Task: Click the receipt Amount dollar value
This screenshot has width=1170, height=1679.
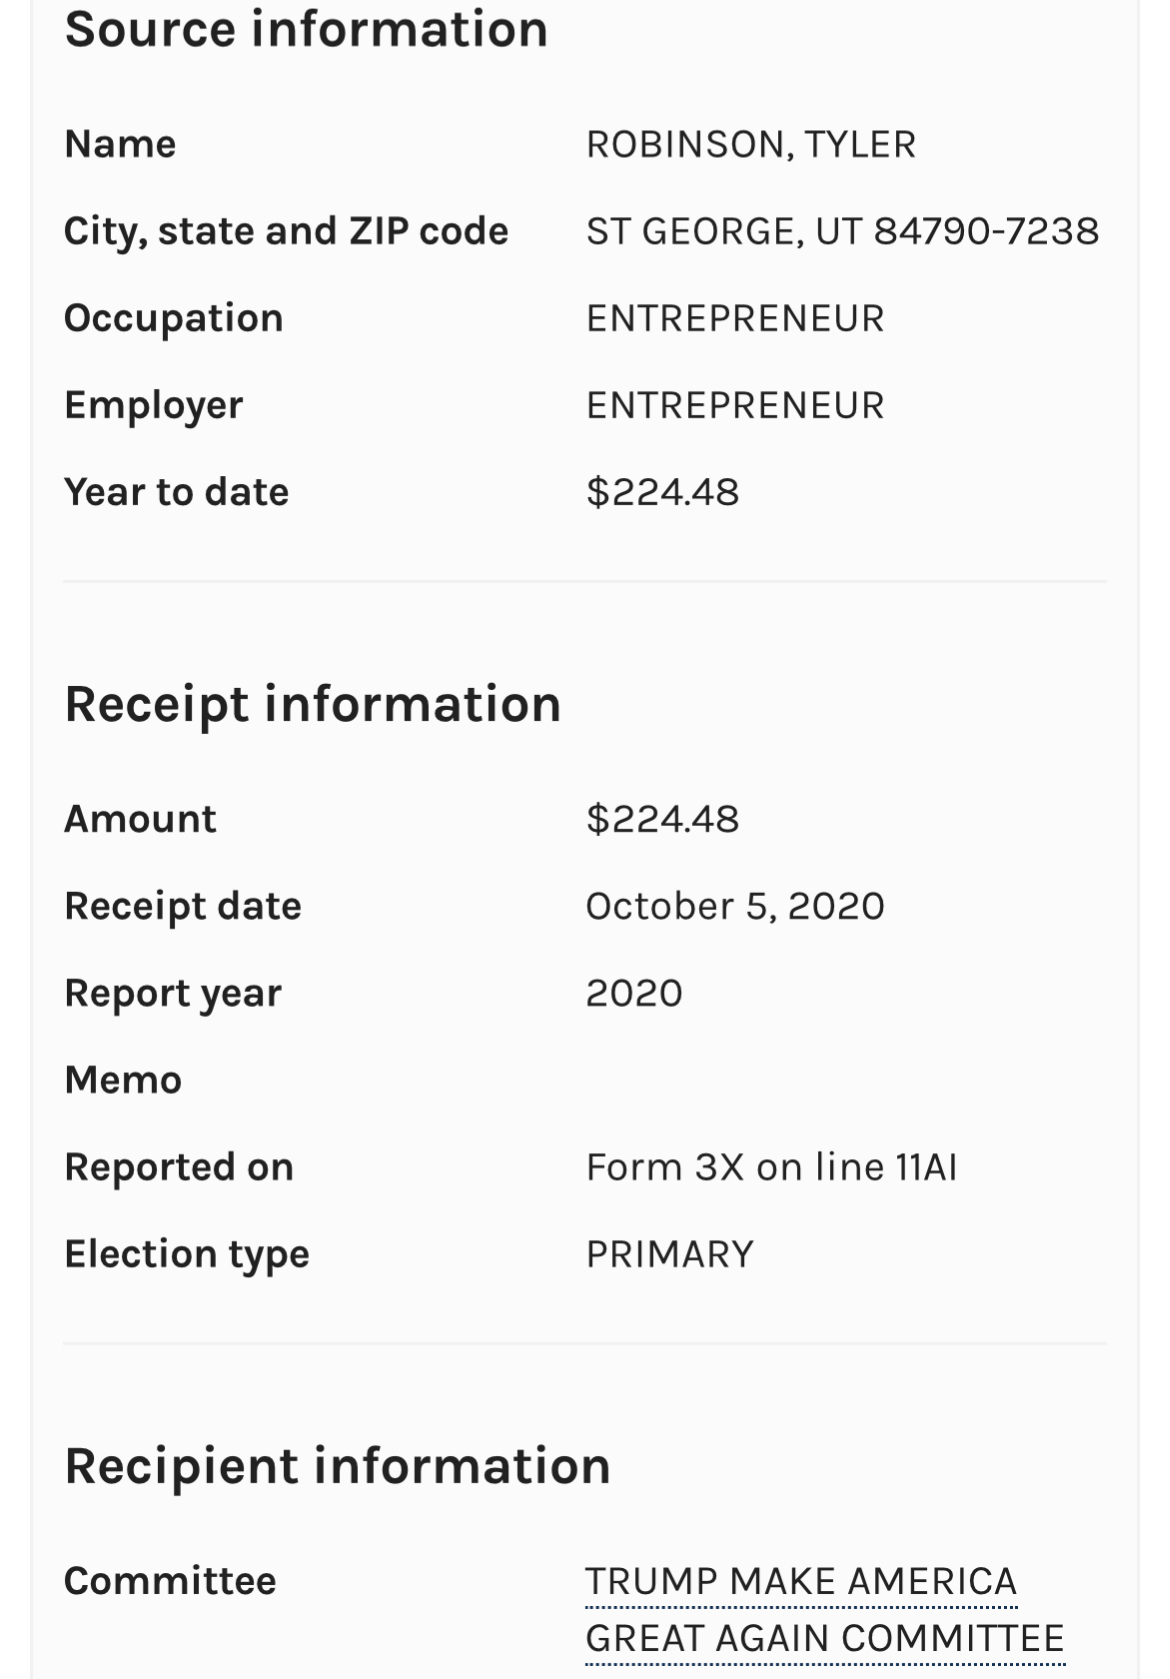Action: [x=662, y=819]
